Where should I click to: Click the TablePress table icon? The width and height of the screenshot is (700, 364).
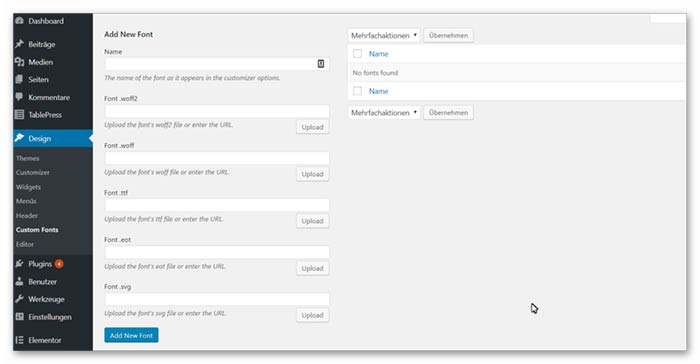click(x=19, y=114)
